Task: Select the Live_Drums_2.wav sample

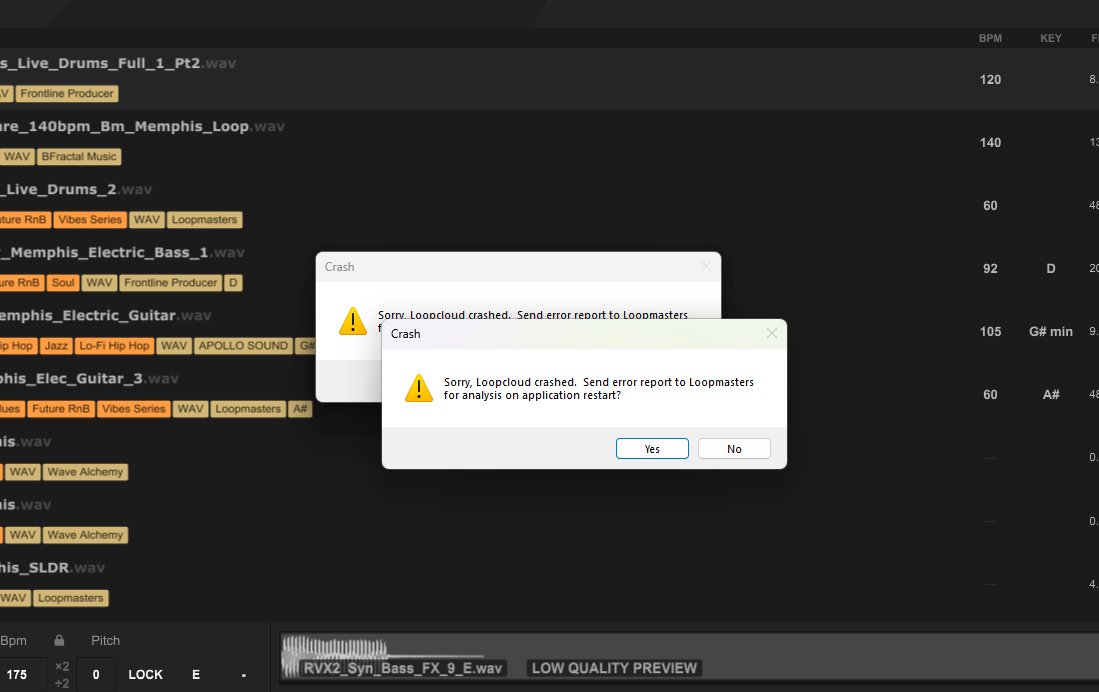Action: [550, 205]
